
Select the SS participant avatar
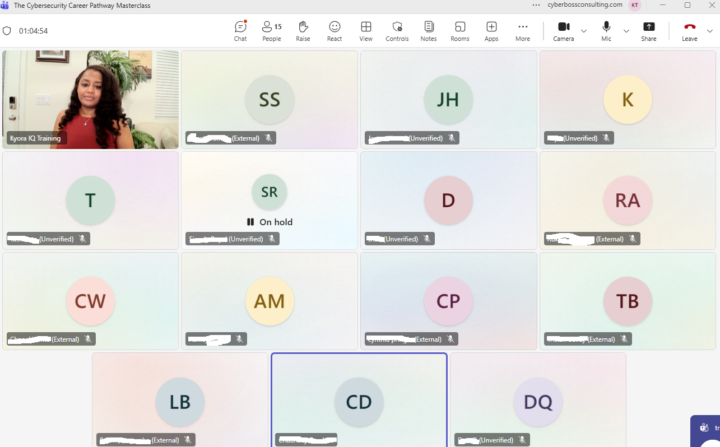click(x=270, y=100)
